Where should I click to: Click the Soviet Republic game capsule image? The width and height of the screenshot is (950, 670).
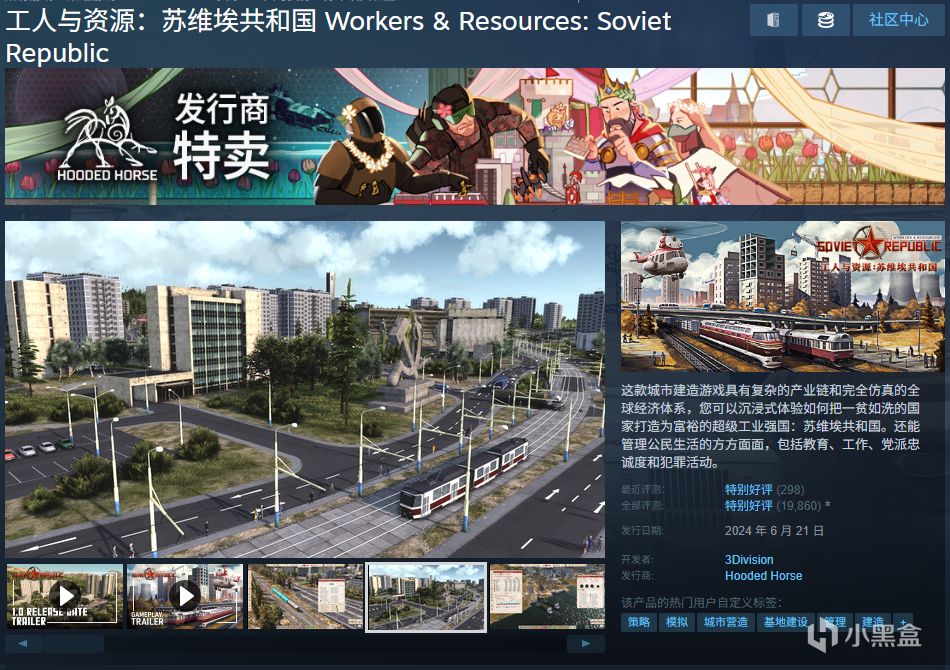tap(782, 296)
